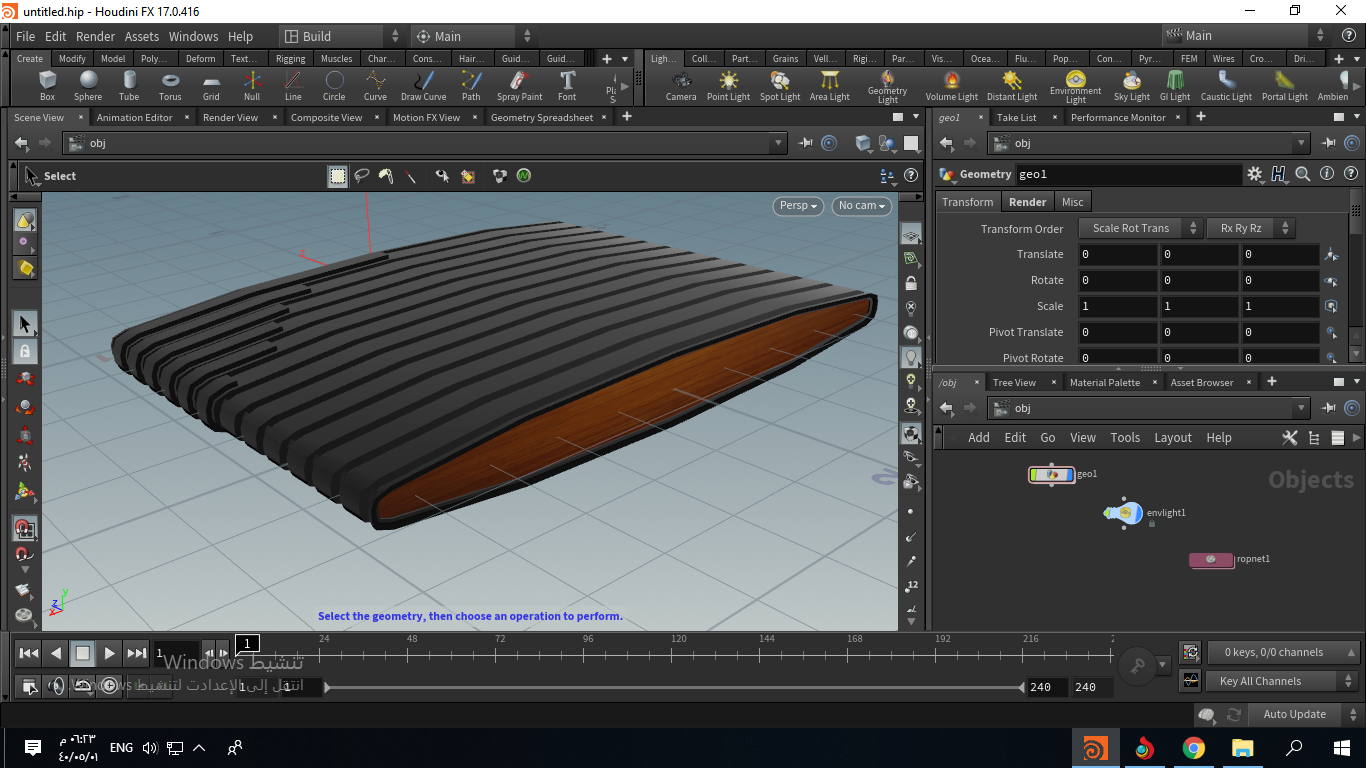
Task: Add a Portal Light
Action: tap(1285, 85)
